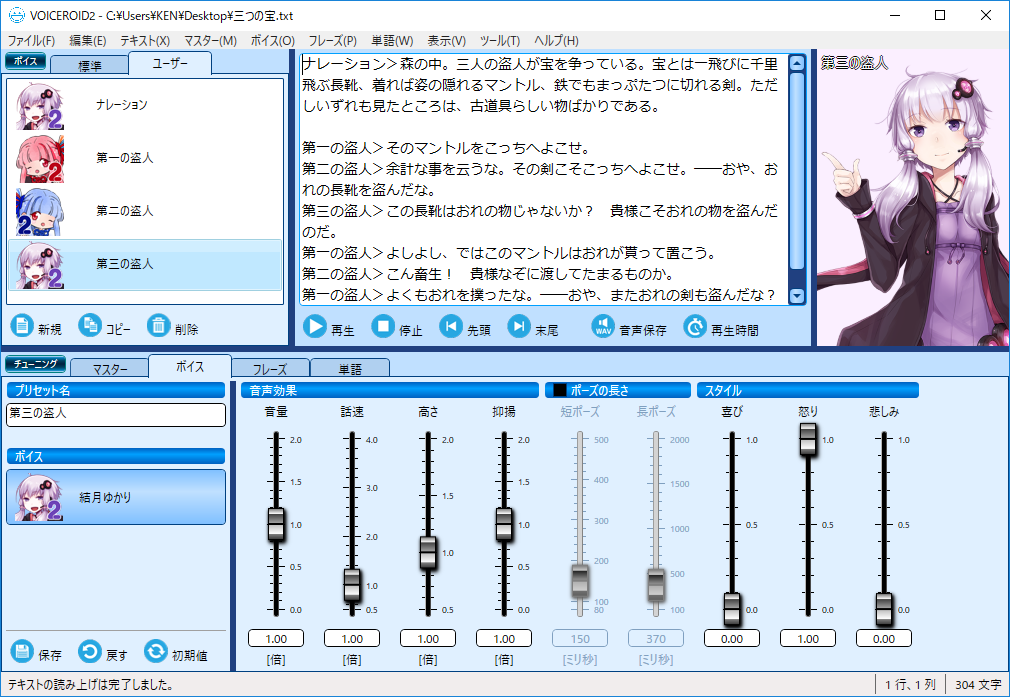Reset to defaults with 初期値 icon
This screenshot has width=1010, height=697.
tap(155, 651)
